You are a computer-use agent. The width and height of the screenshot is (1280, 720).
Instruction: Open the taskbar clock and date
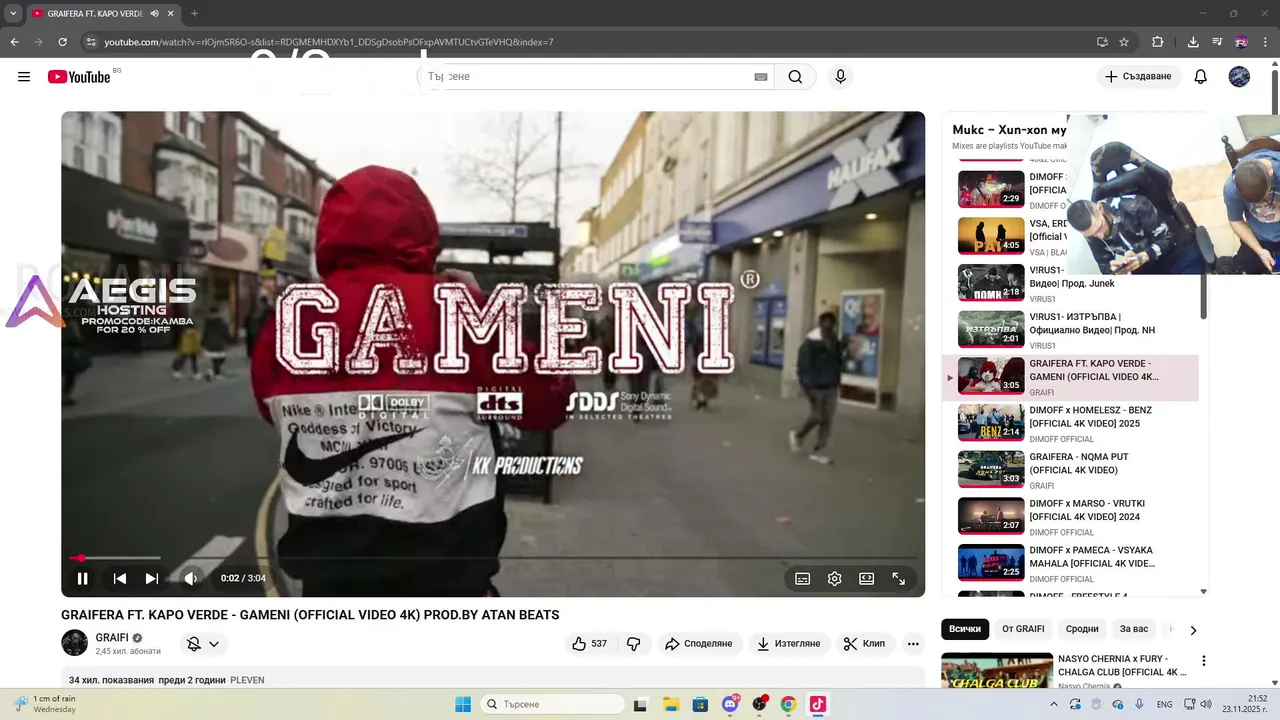pos(1245,704)
